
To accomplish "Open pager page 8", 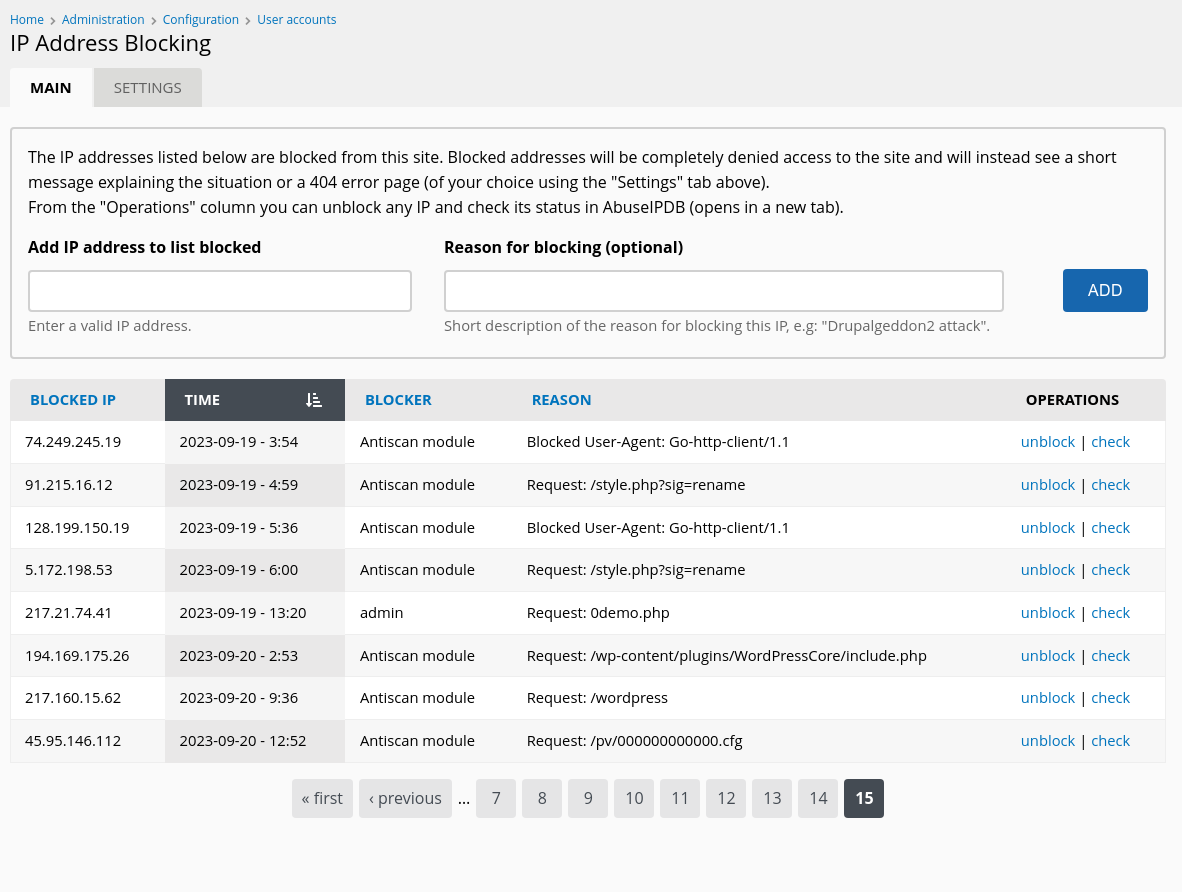I will point(542,799).
